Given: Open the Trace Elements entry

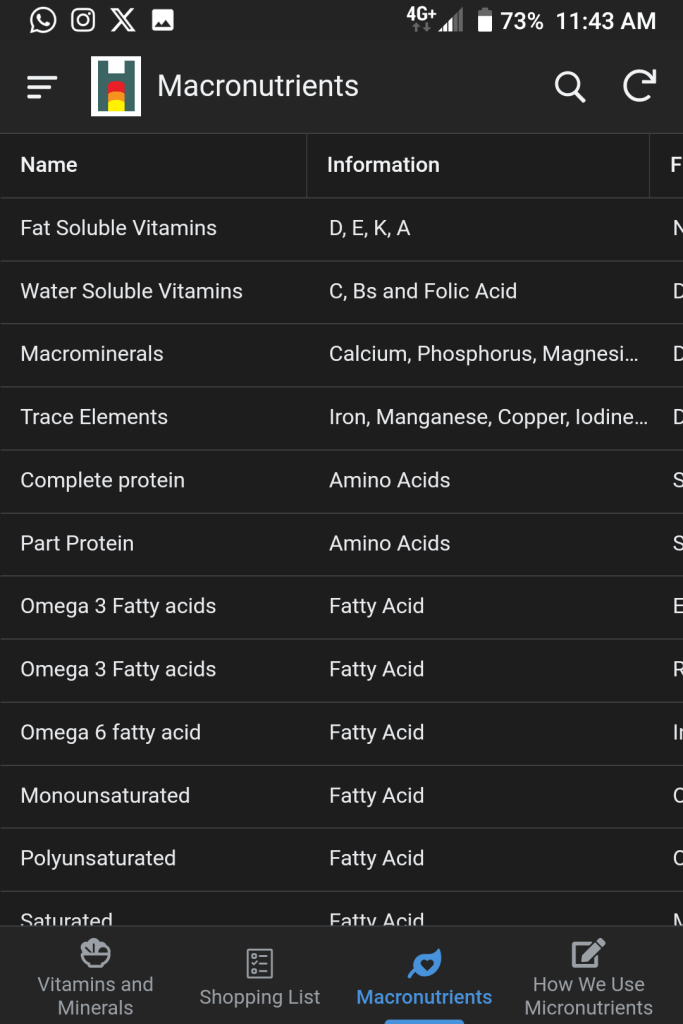Looking at the screenshot, I should [94, 417].
